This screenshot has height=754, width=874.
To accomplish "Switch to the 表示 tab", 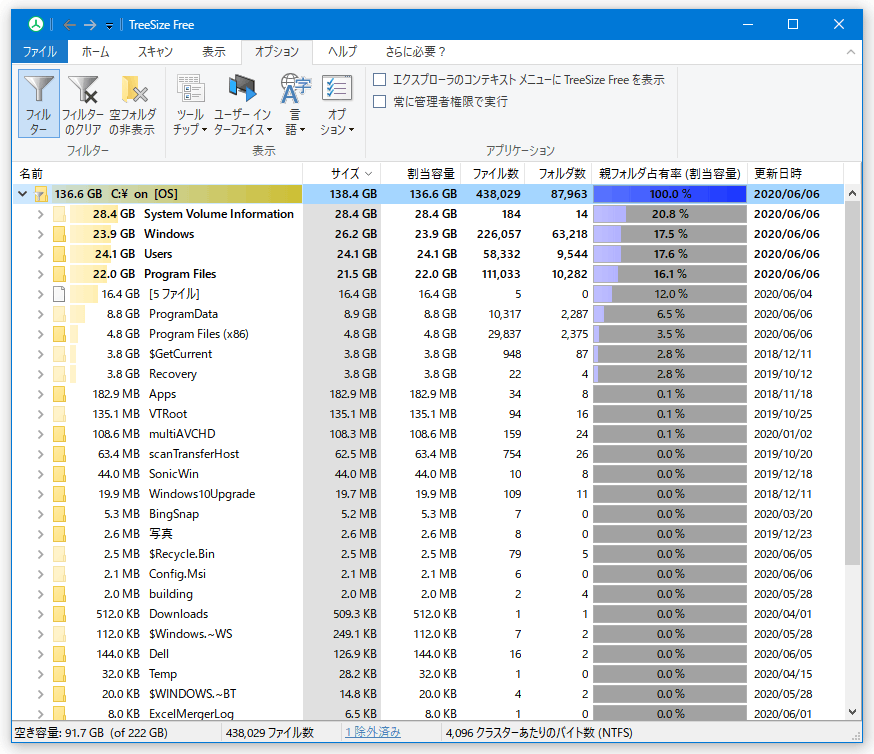I will pyautogui.click(x=214, y=52).
